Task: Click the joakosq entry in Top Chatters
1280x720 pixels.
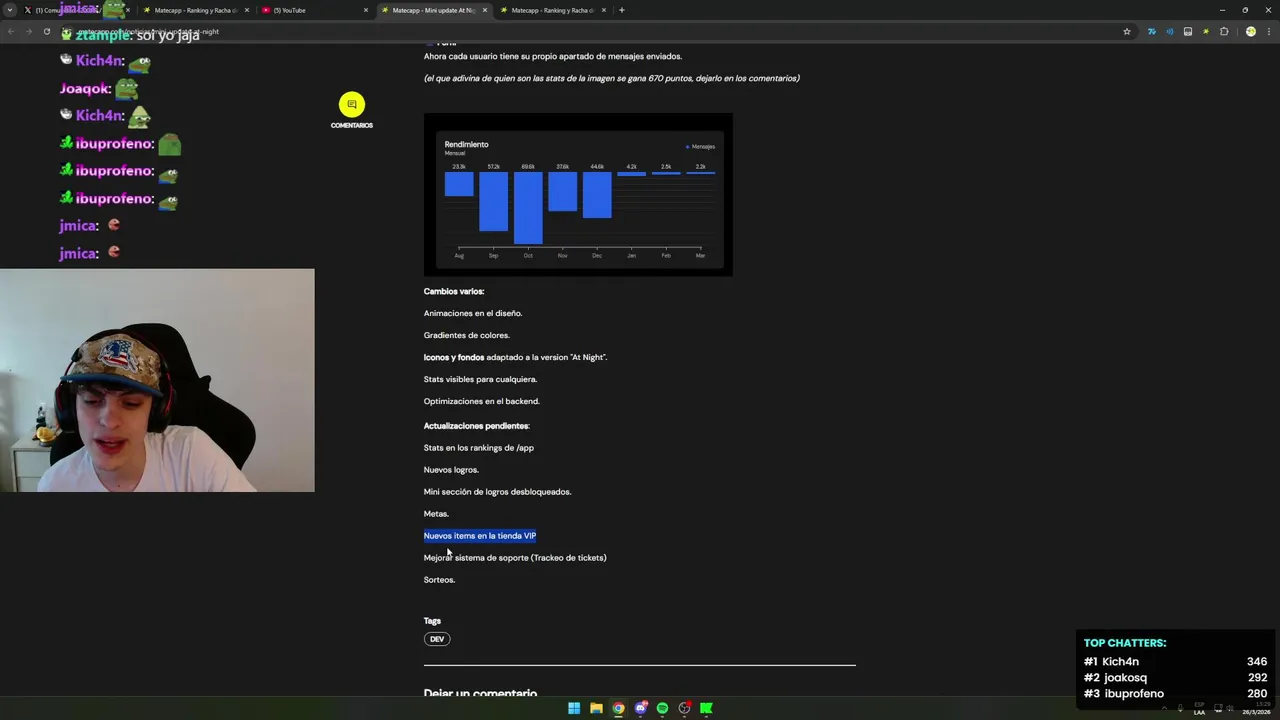Action: click(1175, 678)
